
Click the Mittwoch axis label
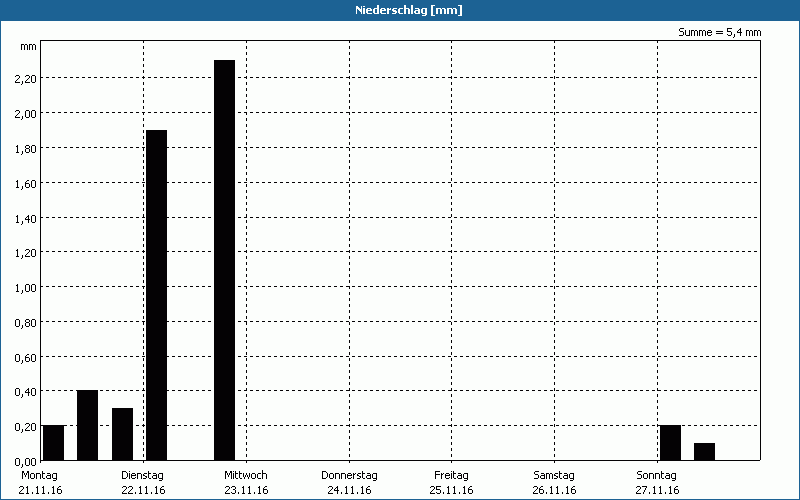(x=245, y=475)
